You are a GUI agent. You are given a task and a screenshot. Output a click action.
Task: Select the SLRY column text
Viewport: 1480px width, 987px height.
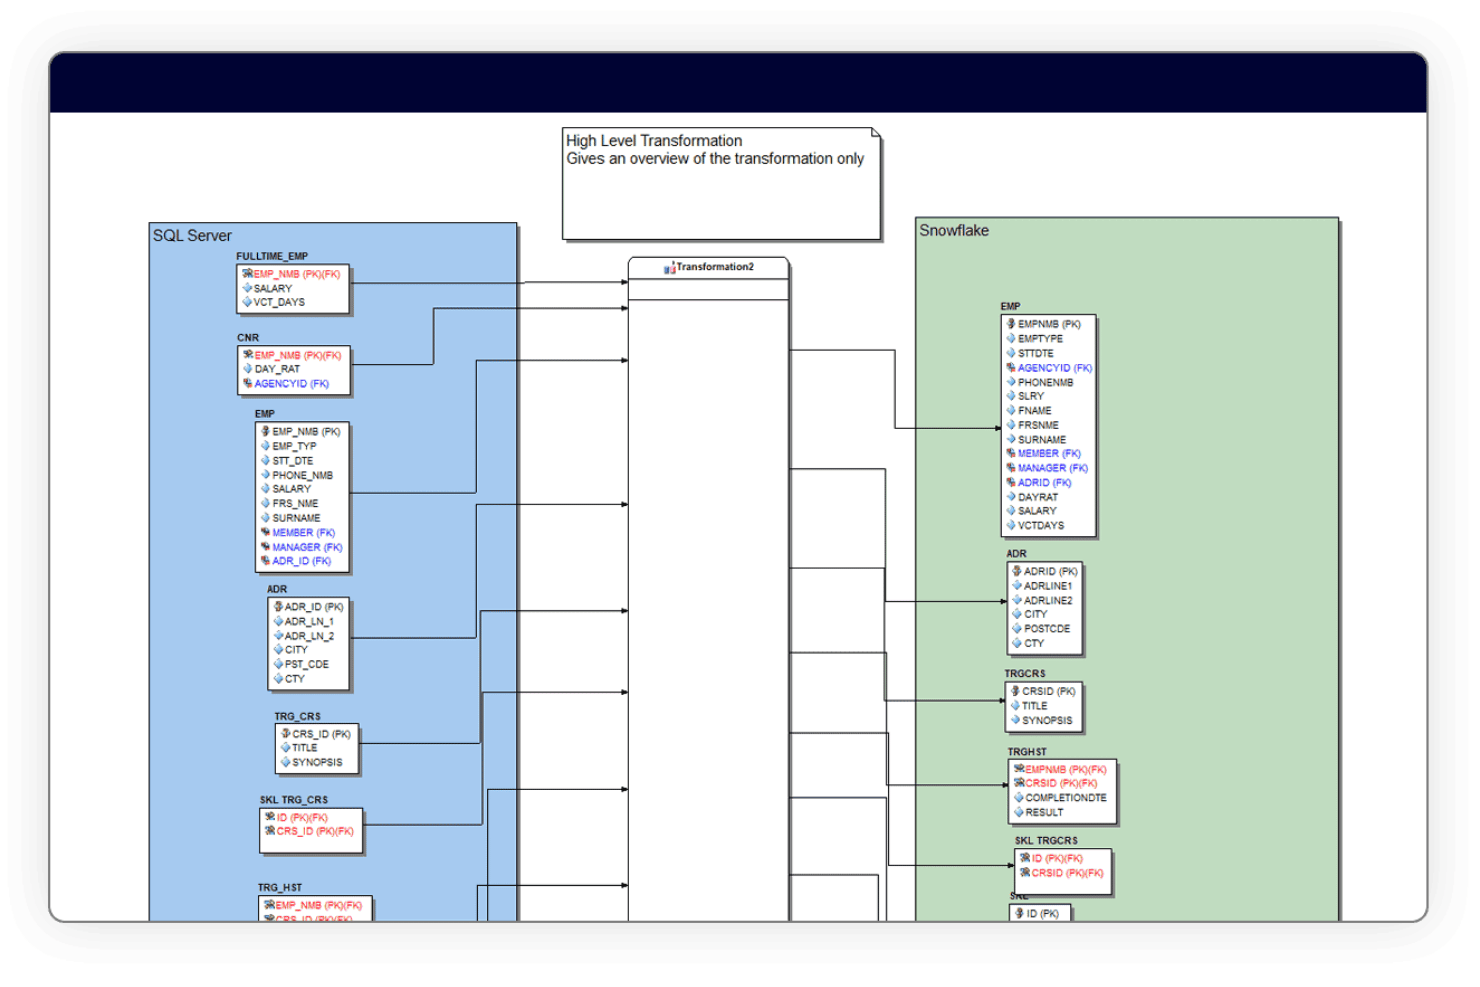click(x=1030, y=397)
